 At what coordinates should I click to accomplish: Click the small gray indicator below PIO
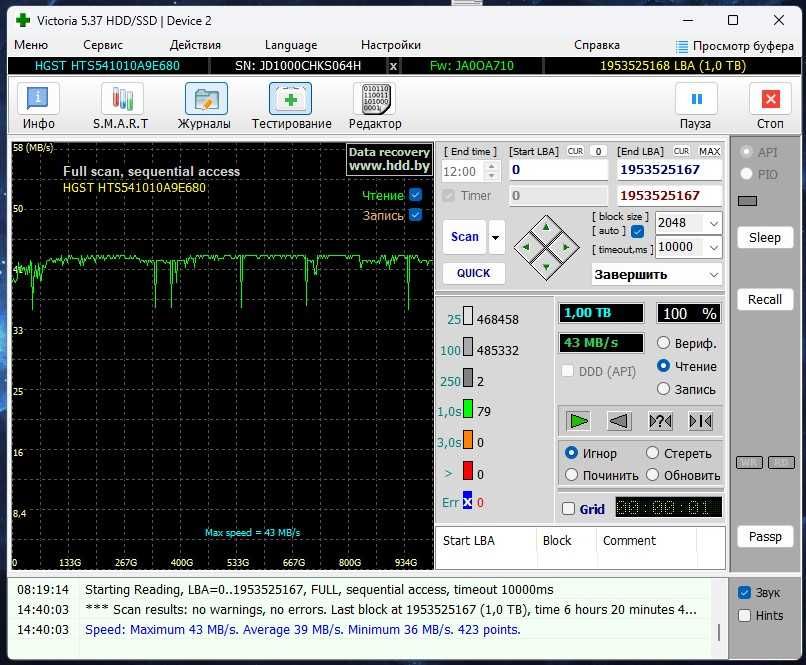coord(747,201)
